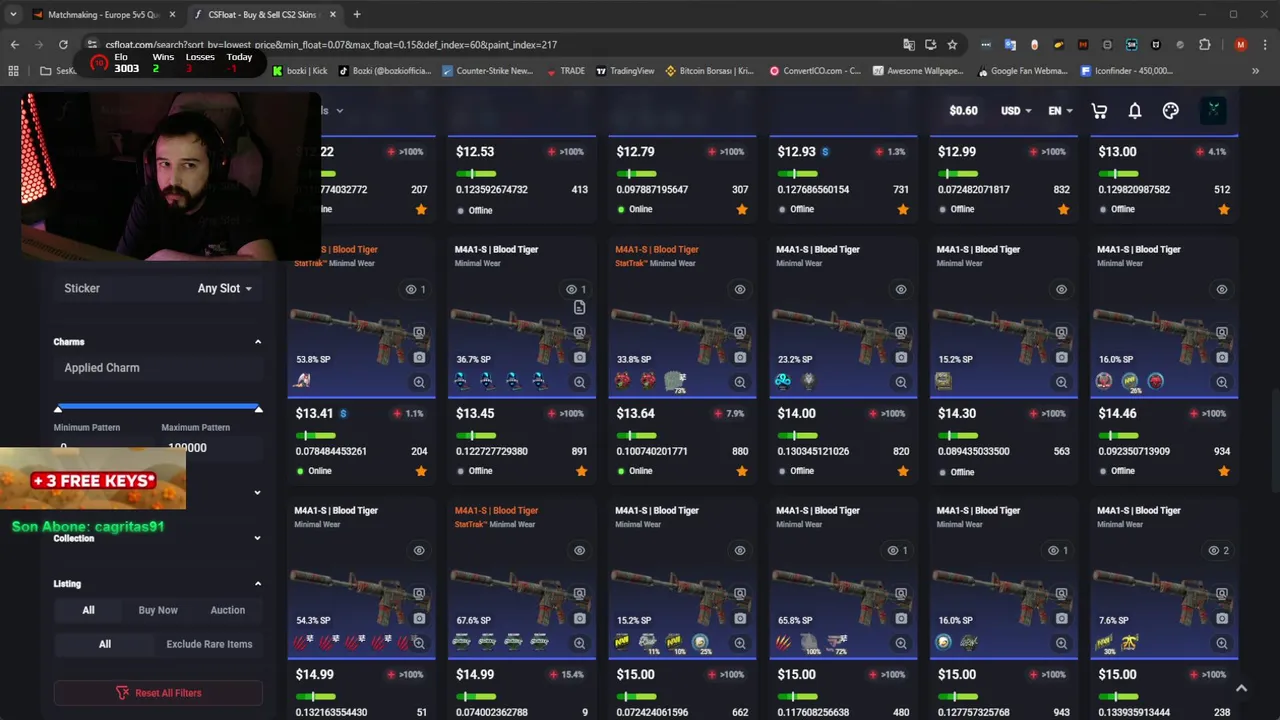Open the shopping cart

tap(1099, 111)
